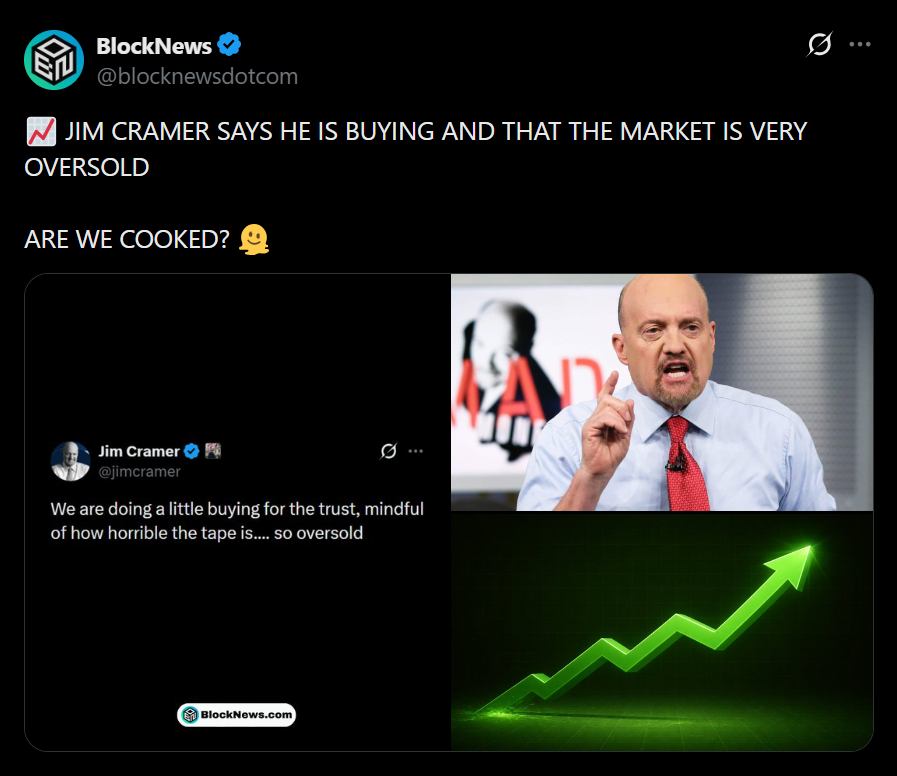Open the BlockNews post's more options menu
Screen dimensions: 897x776
(860, 45)
